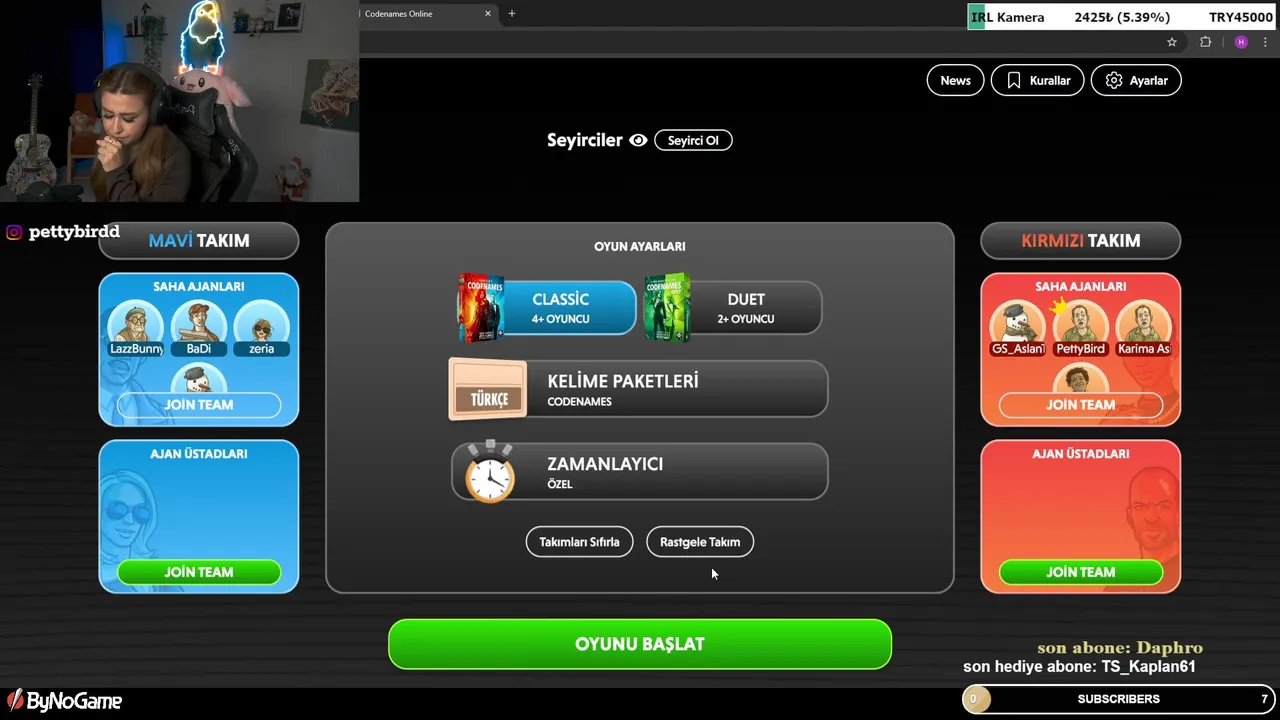The width and height of the screenshot is (1280, 720).
Task: Click the Kırmızı Takım header
Action: [x=1081, y=241]
